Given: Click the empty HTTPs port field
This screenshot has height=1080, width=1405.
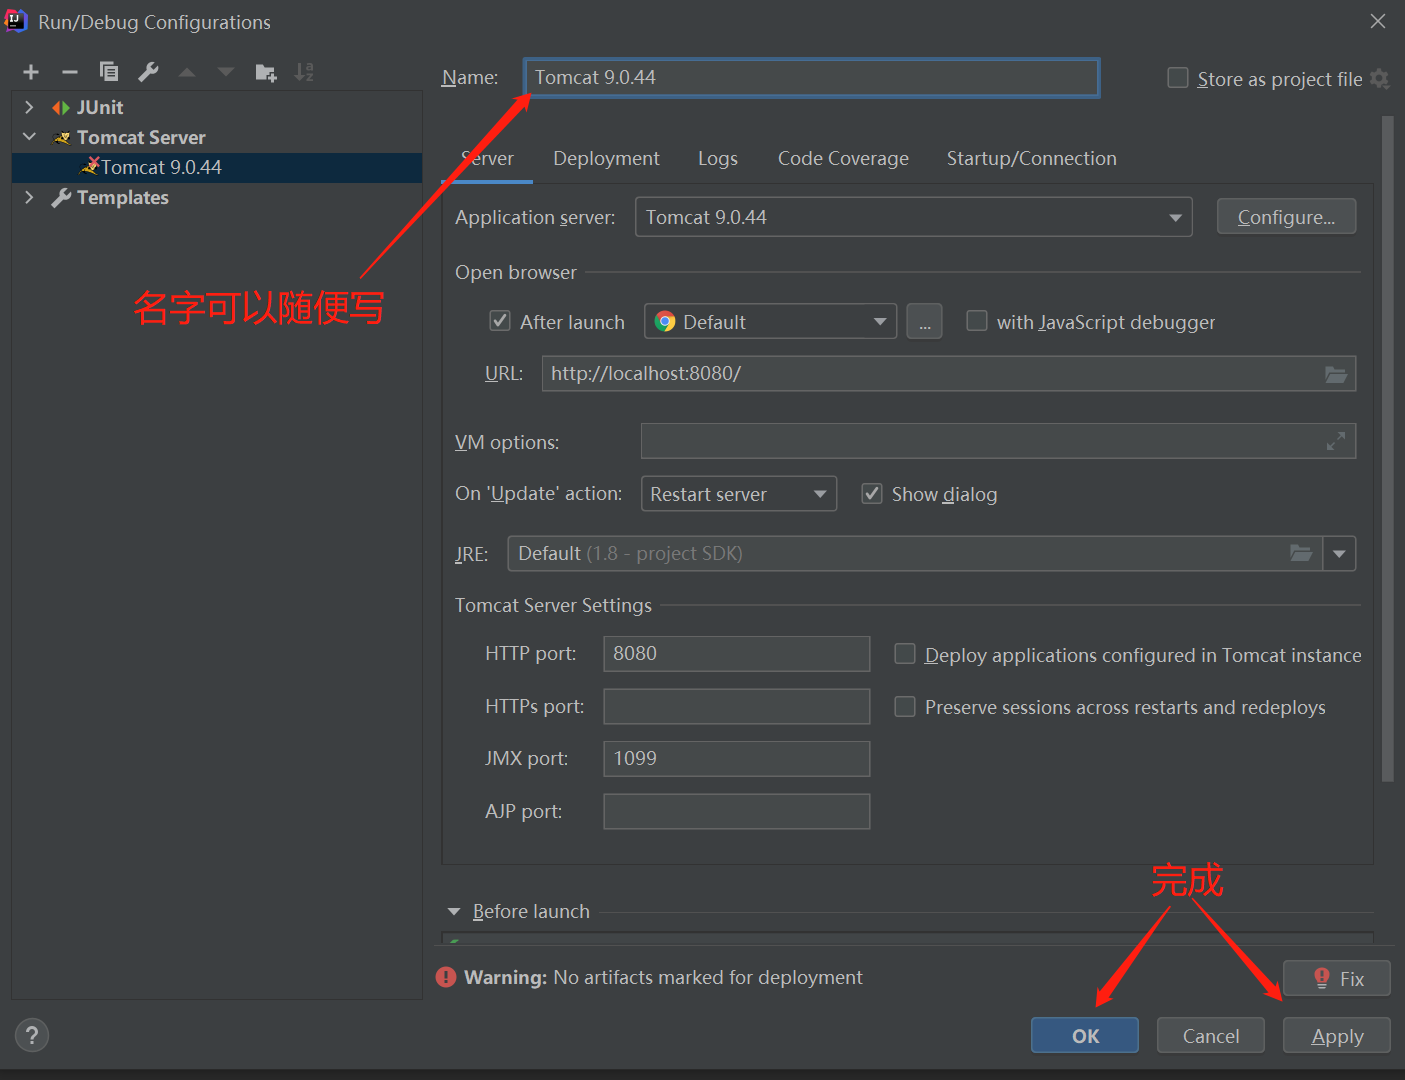Looking at the screenshot, I should 736,706.
